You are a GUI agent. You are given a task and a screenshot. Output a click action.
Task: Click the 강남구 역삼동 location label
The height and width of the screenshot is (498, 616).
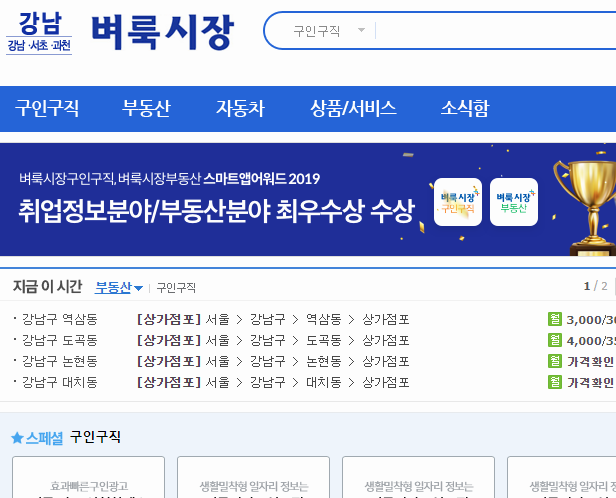tap(59, 319)
